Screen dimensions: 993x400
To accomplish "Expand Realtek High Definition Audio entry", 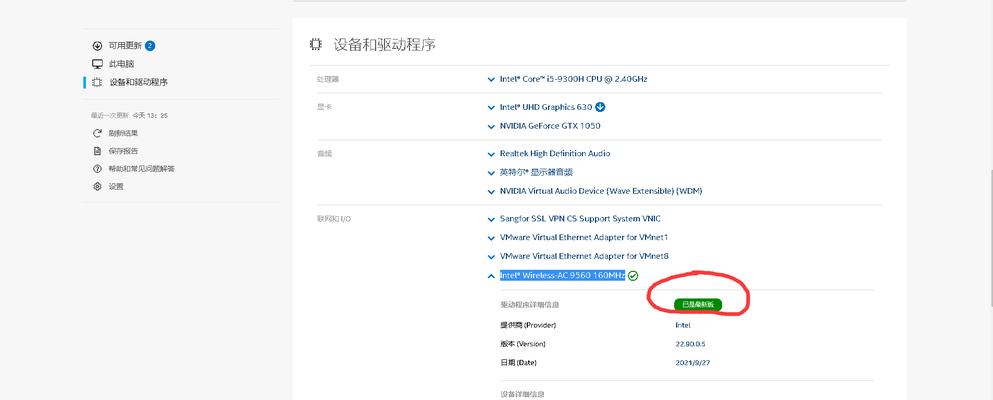I will coord(491,154).
